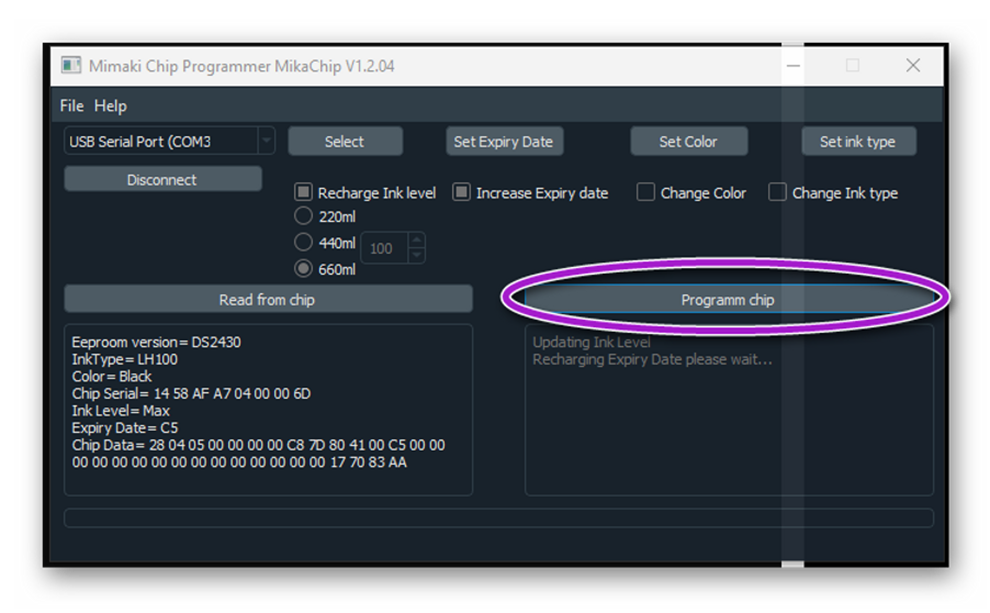Click the Recharging Expiry Date please wait message

click(x=652, y=359)
